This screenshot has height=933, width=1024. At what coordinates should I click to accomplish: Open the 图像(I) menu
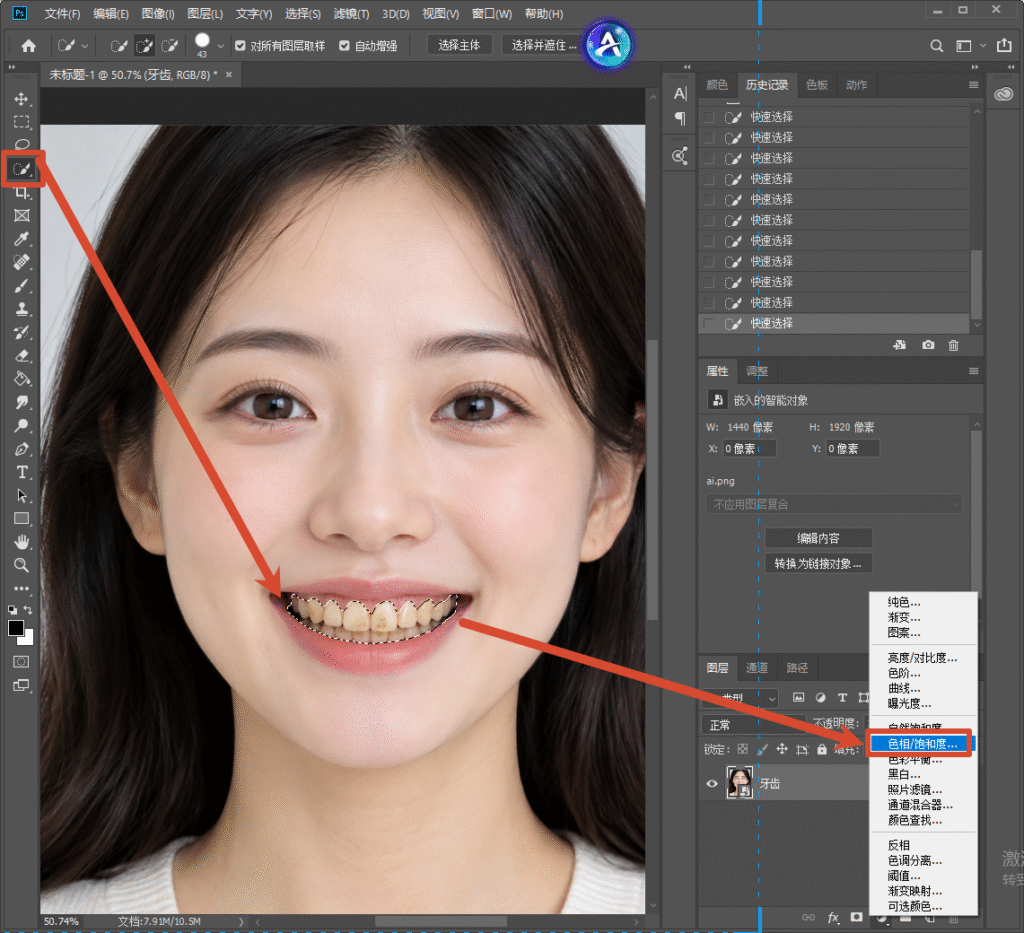click(x=158, y=14)
